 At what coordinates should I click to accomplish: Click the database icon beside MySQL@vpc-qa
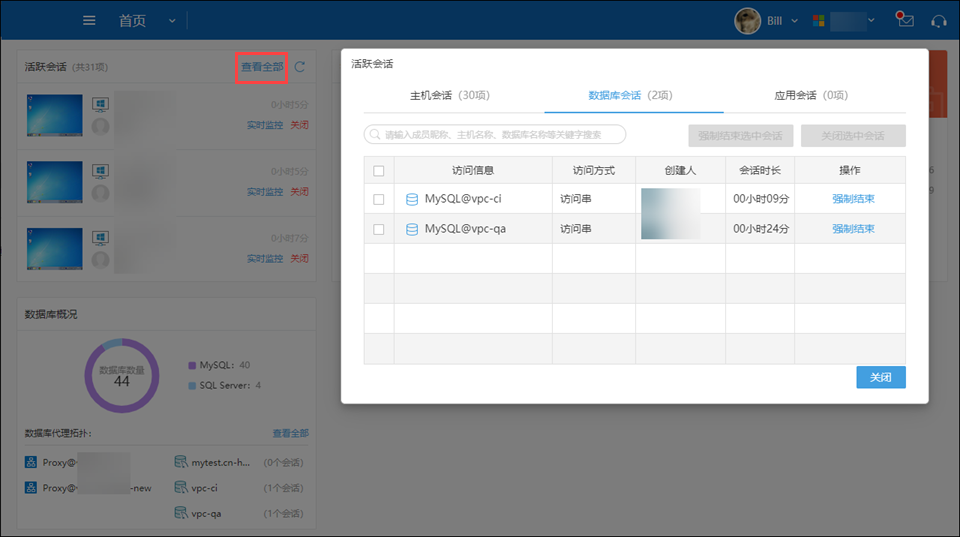[x=412, y=229]
